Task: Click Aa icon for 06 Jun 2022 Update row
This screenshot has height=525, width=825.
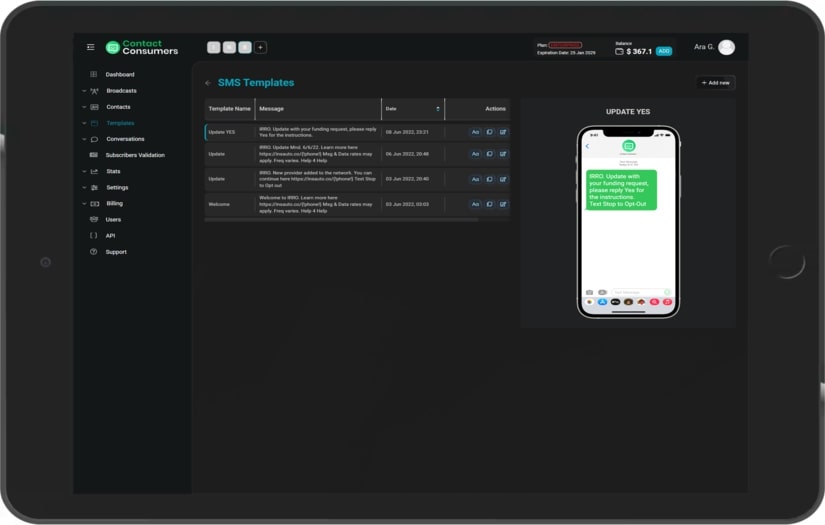Action: click(475, 154)
